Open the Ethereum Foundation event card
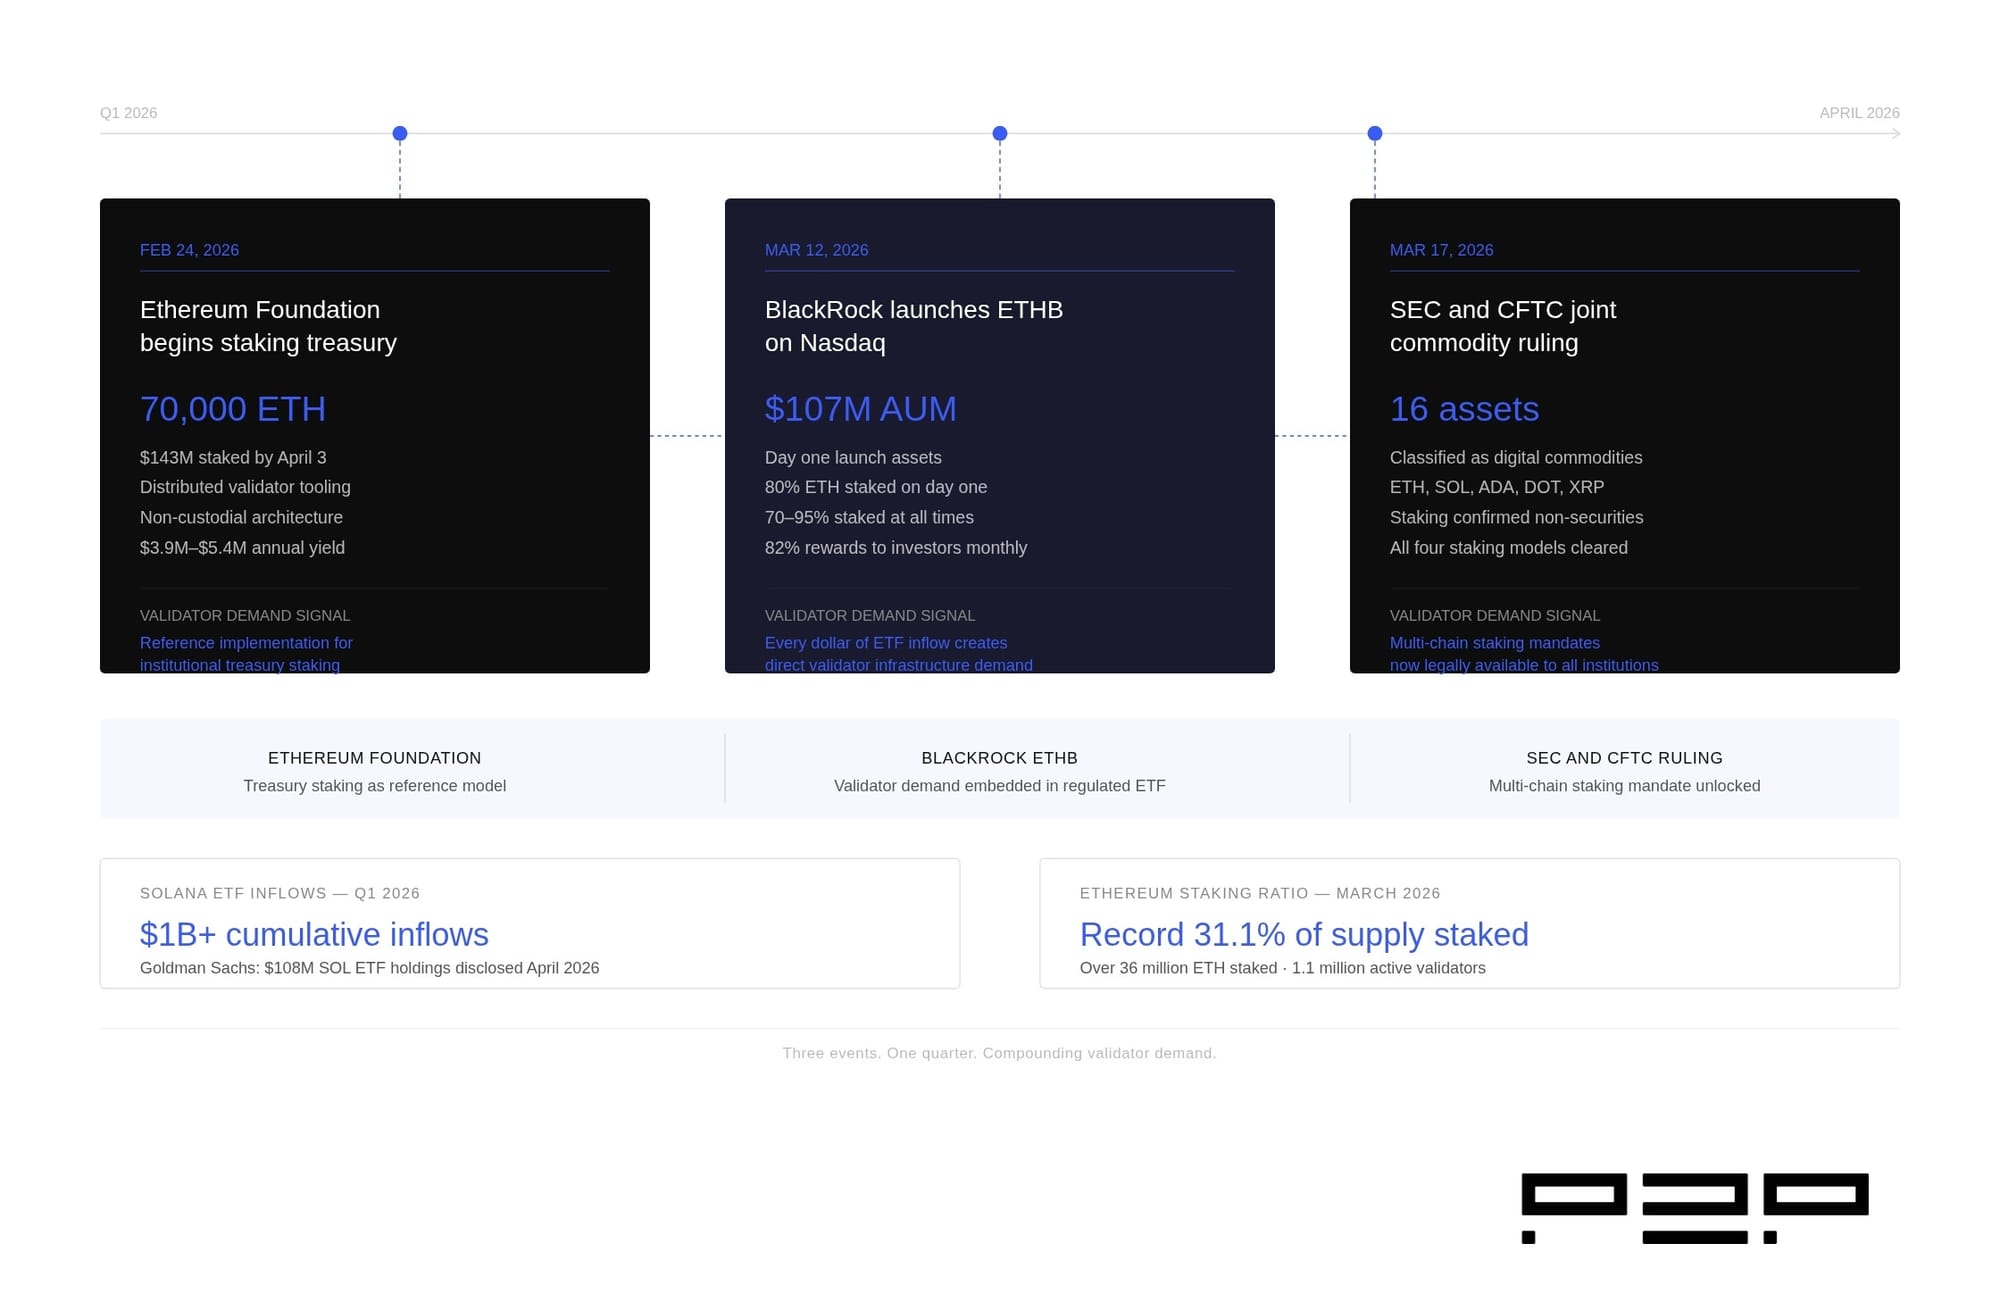Screen dimensions: 2000x1304 pos(374,435)
